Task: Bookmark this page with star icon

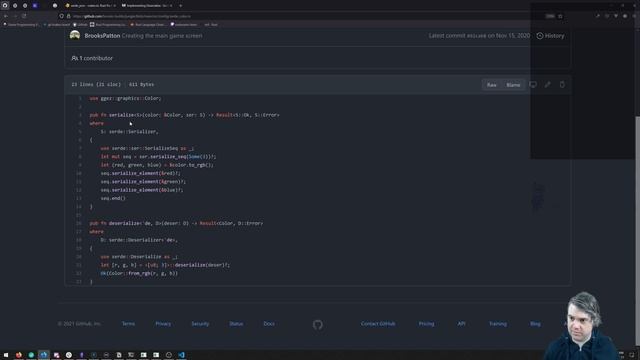Action: pyautogui.click(x=560, y=16)
